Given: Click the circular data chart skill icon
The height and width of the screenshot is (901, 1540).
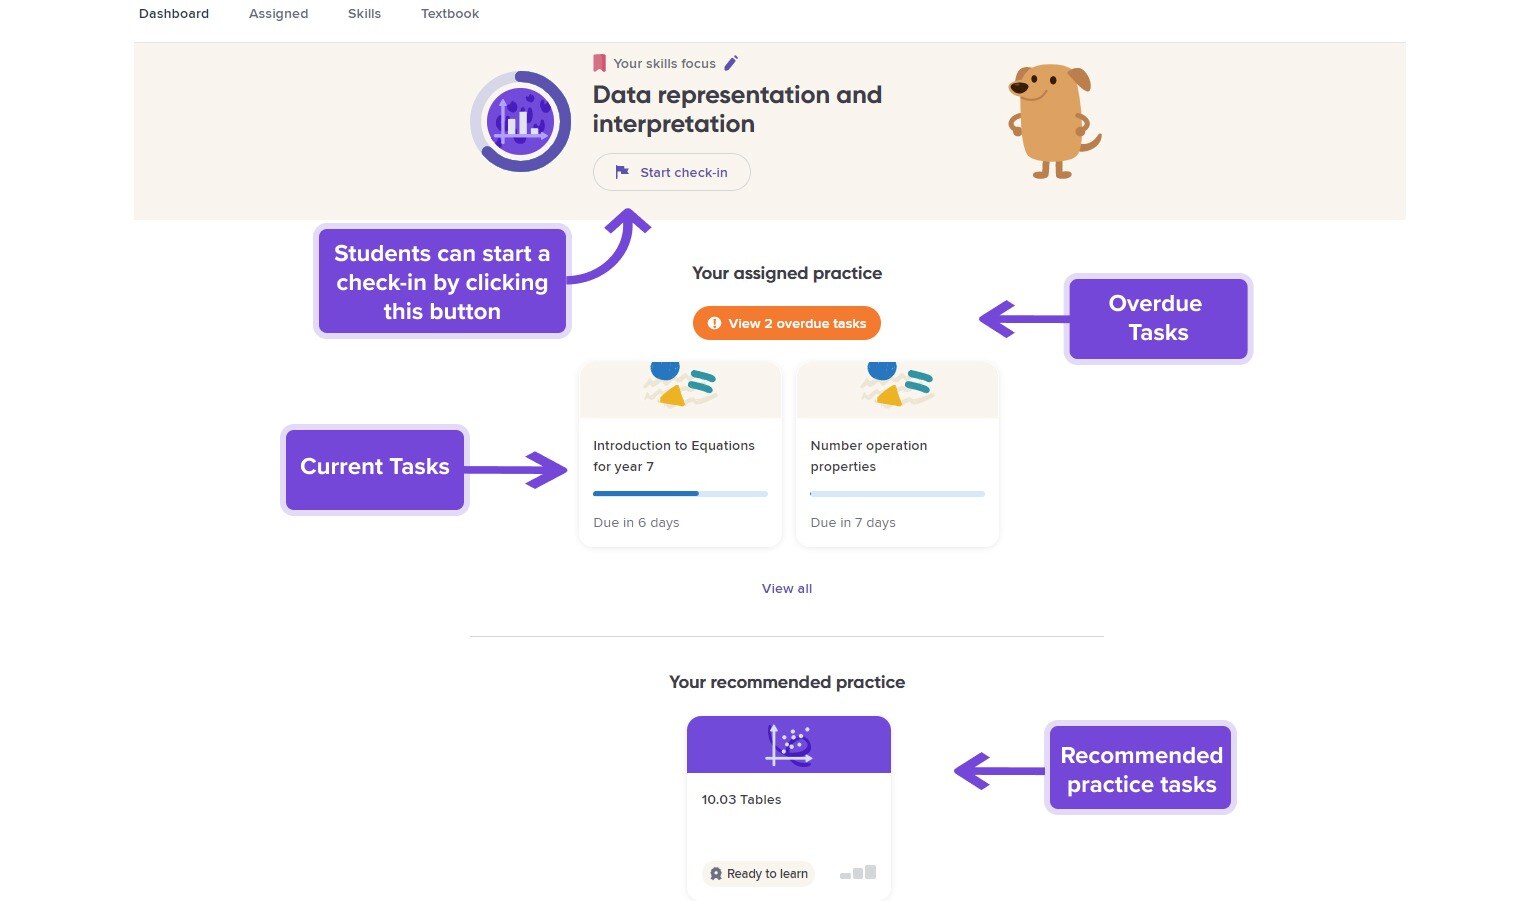Looking at the screenshot, I should click(x=520, y=121).
